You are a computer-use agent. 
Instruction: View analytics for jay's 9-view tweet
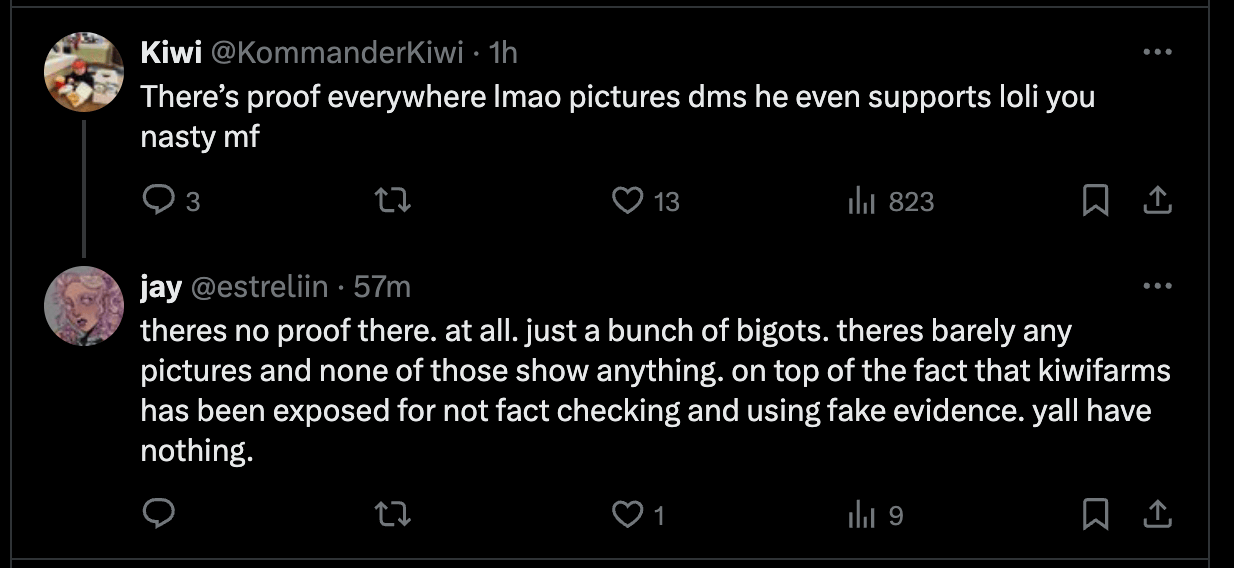pos(861,514)
